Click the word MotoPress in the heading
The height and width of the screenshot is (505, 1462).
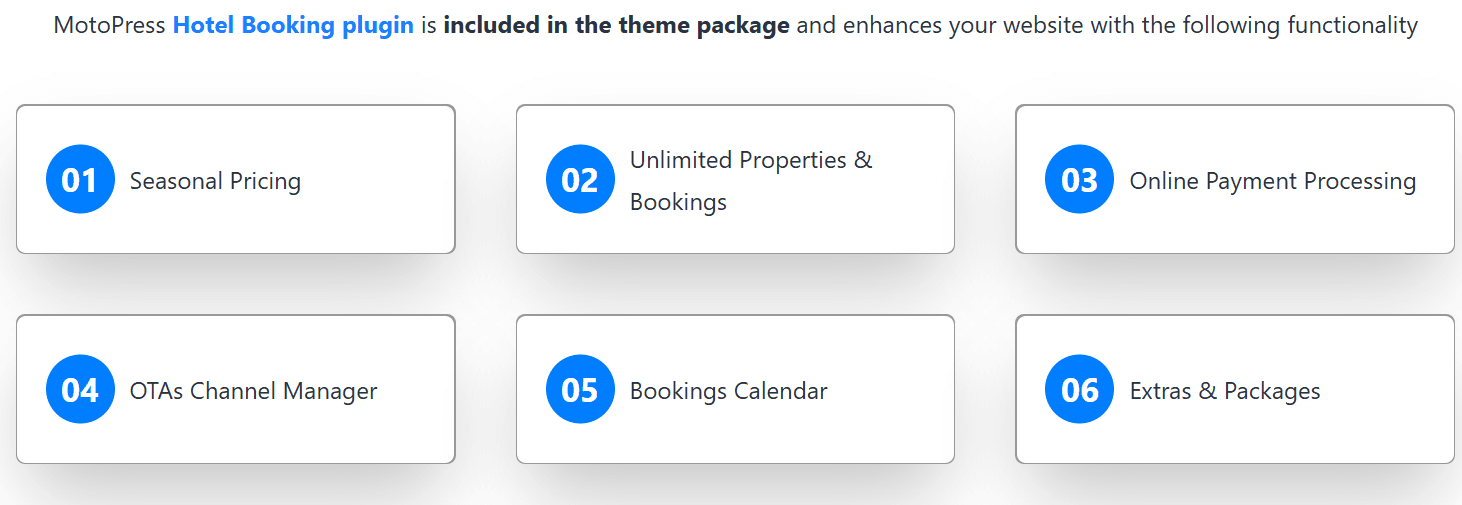109,25
